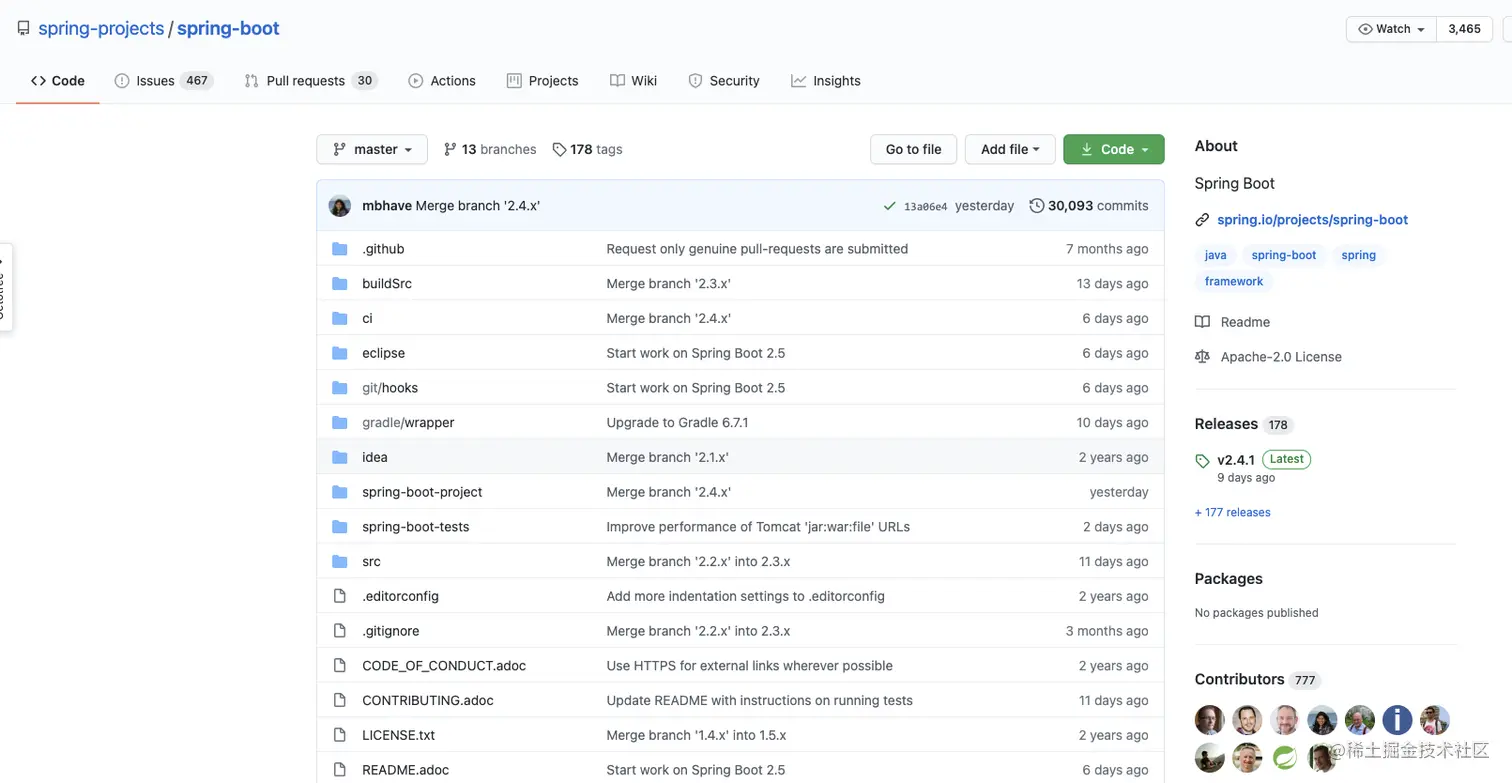1512x783 pixels.
Task: Open the spring-projects organization link
Action: (101, 29)
